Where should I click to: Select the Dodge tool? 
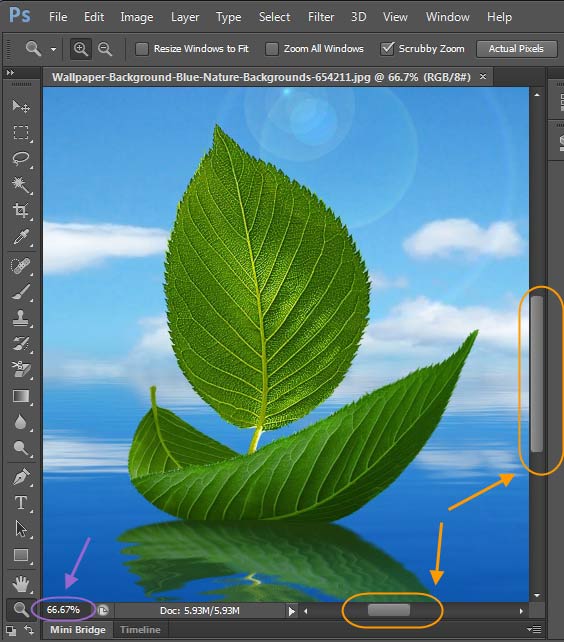point(20,448)
